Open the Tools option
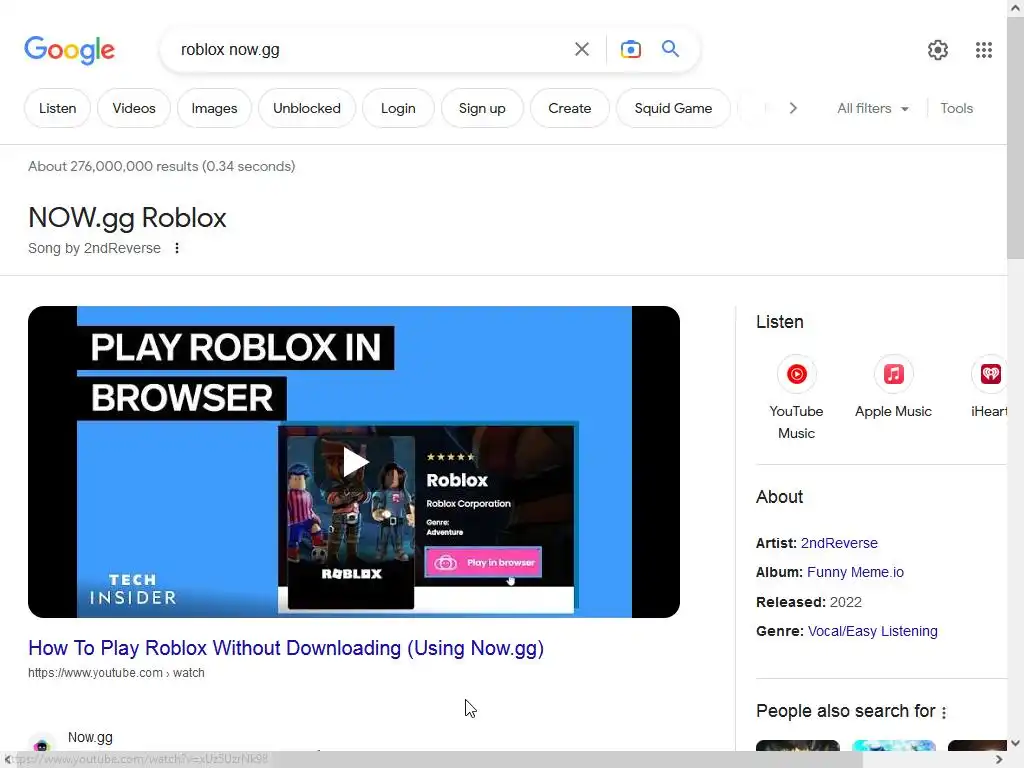Image resolution: width=1024 pixels, height=768 pixels. point(956,108)
